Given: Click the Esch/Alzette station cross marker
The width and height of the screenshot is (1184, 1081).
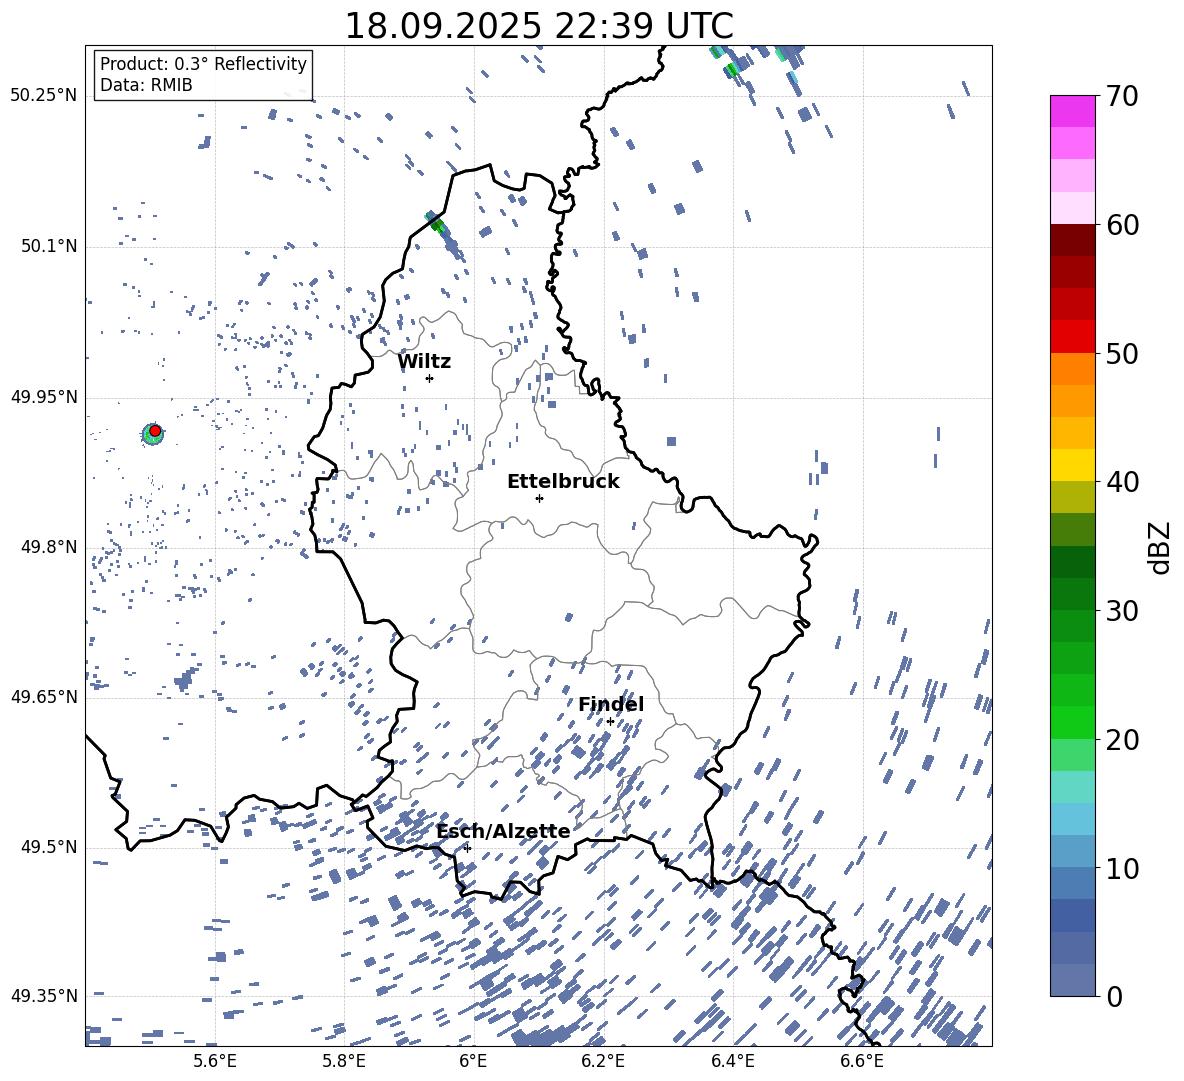Looking at the screenshot, I should tap(467, 848).
